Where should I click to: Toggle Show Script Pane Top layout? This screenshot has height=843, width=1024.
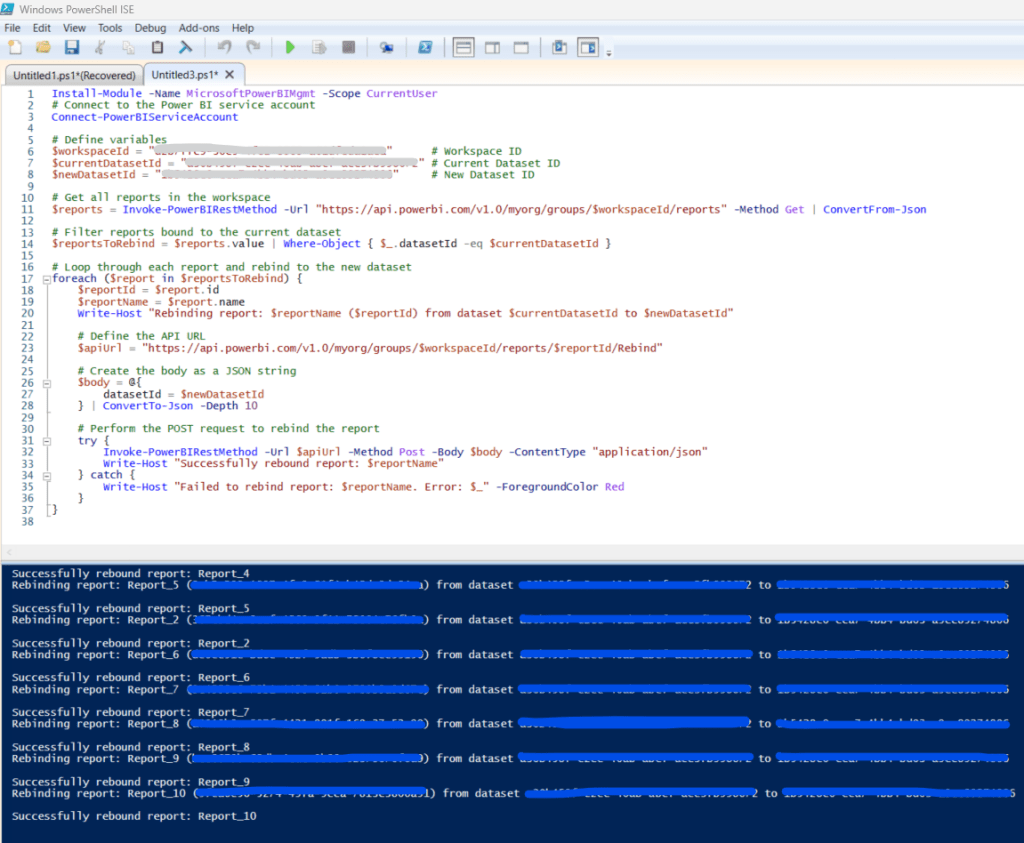coord(463,47)
